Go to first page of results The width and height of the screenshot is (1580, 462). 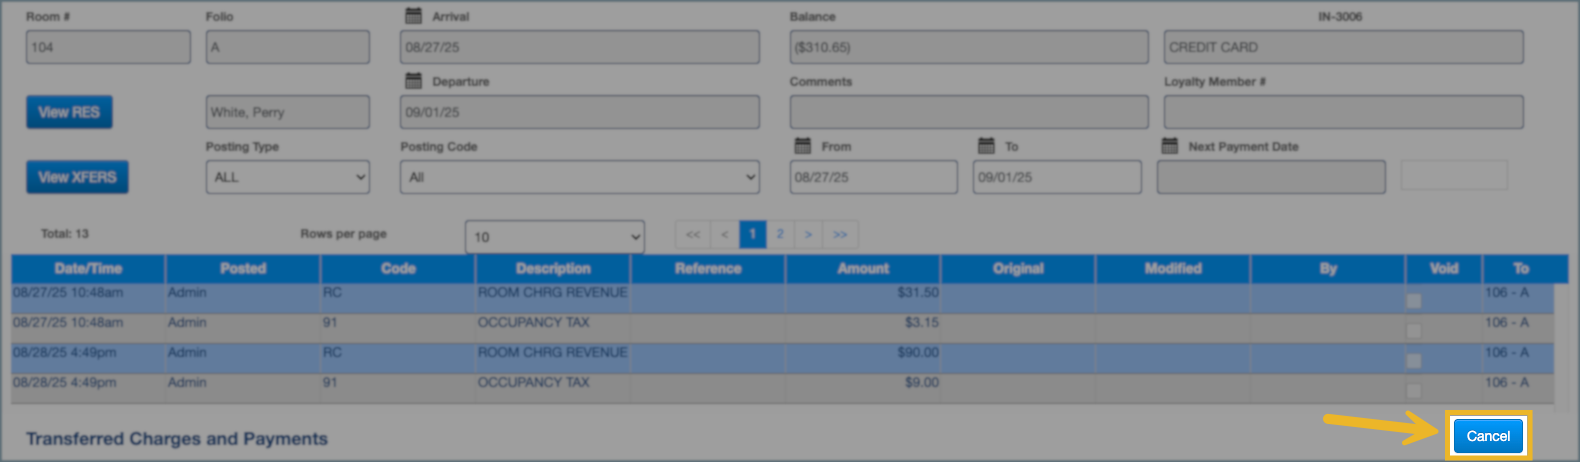coord(692,234)
